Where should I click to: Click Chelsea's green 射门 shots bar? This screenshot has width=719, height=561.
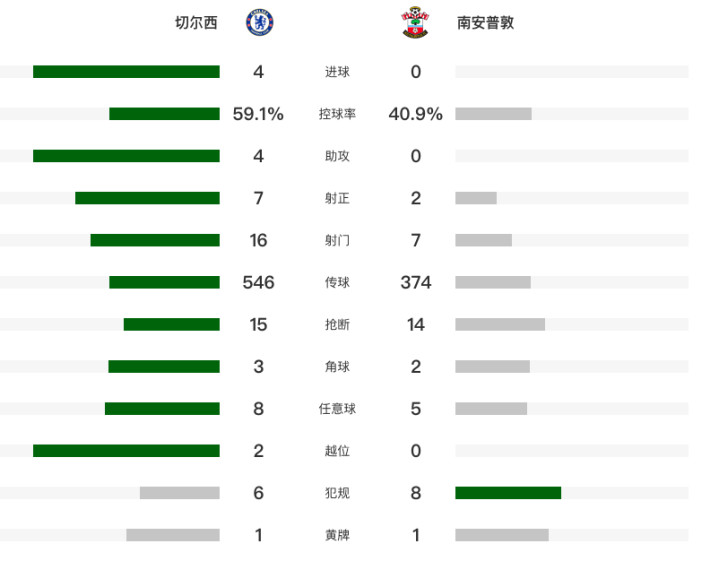(155, 240)
